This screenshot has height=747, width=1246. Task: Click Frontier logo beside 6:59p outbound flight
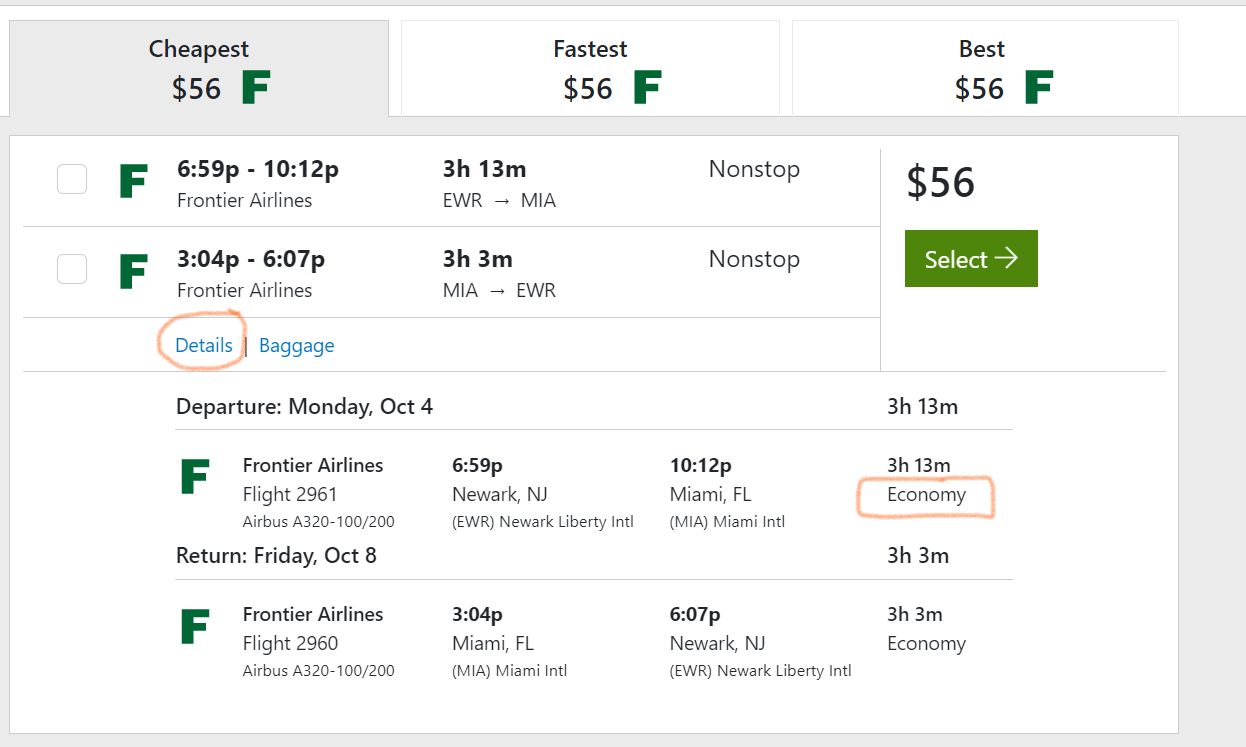click(x=133, y=181)
